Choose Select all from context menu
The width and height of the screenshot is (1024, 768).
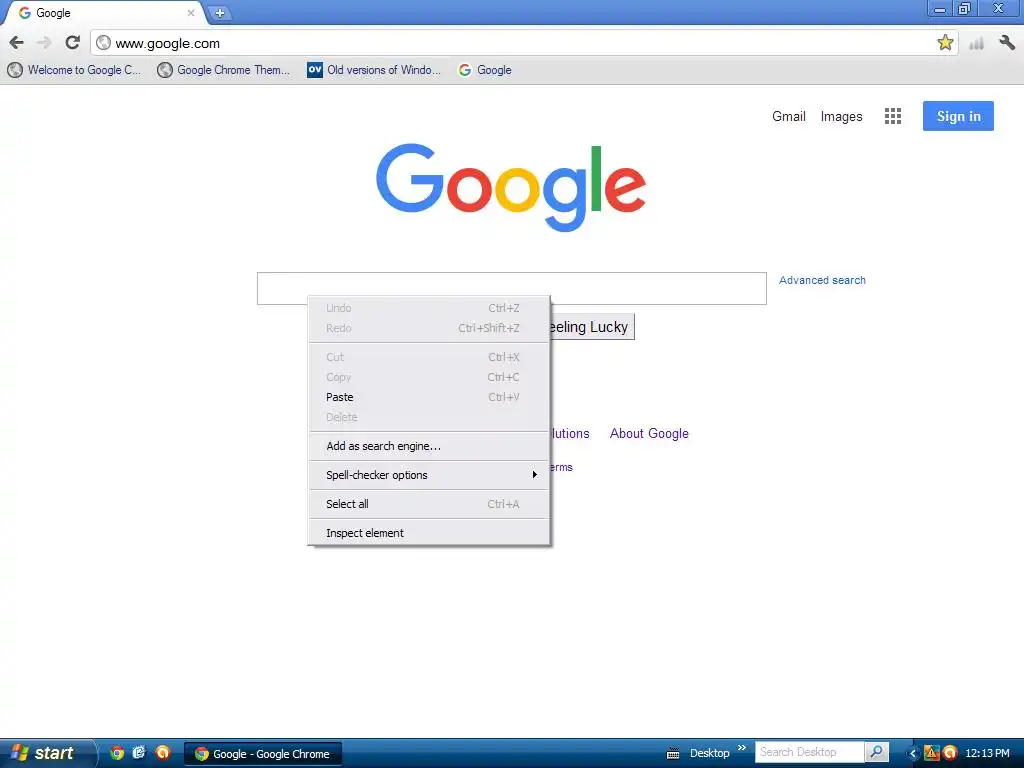coord(428,504)
